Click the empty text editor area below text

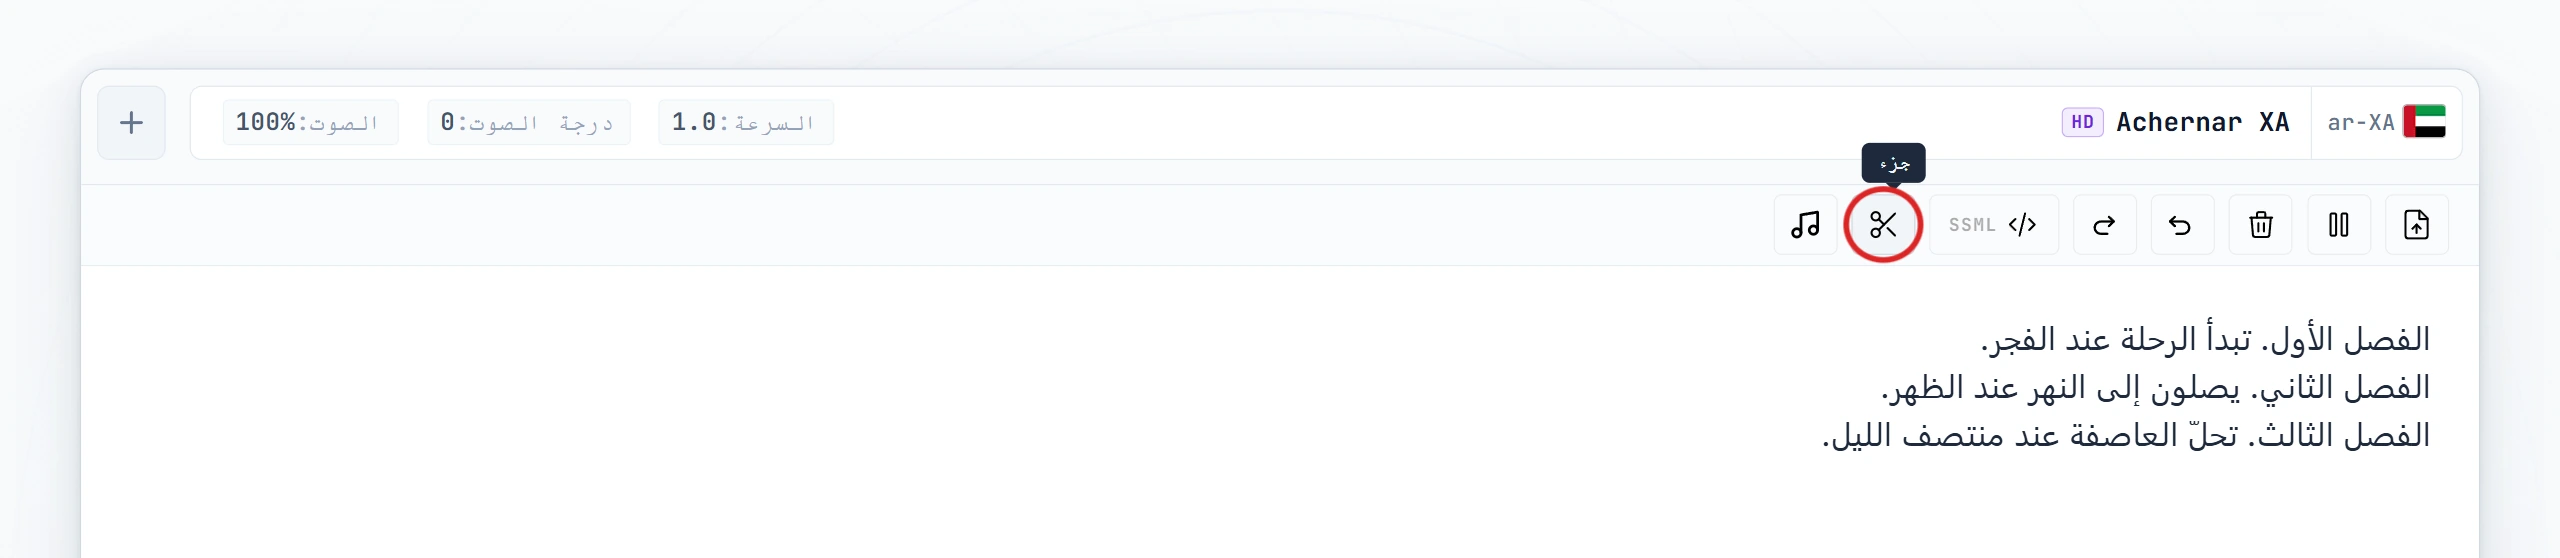click(1280, 510)
